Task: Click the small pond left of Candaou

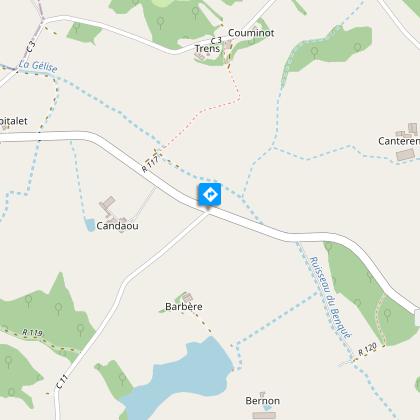Action: pyautogui.click(x=90, y=224)
